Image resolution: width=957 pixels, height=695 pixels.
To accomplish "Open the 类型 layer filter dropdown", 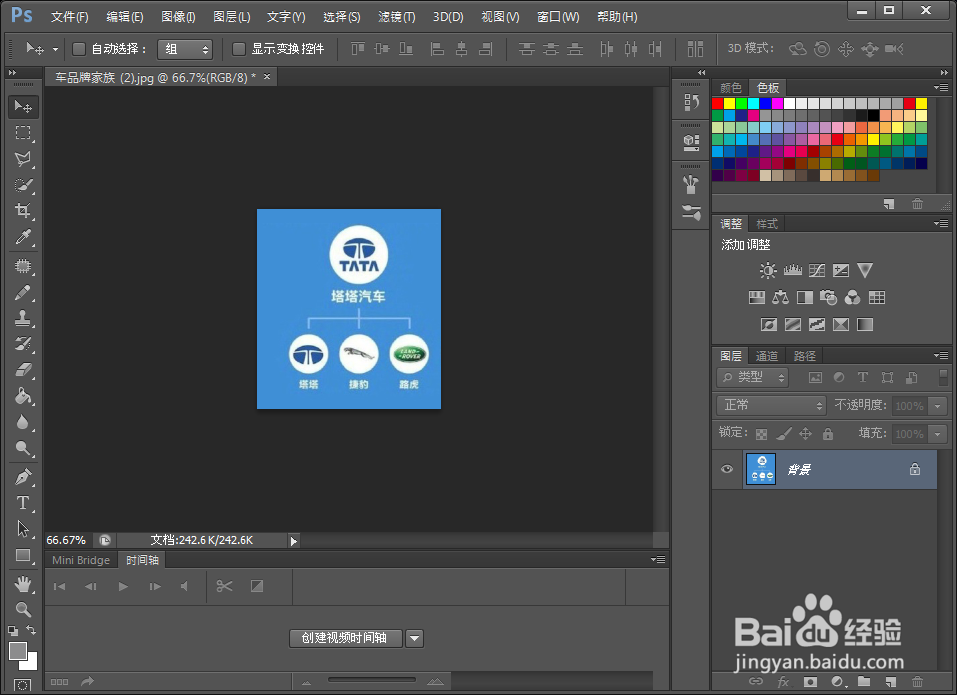I will pyautogui.click(x=753, y=378).
